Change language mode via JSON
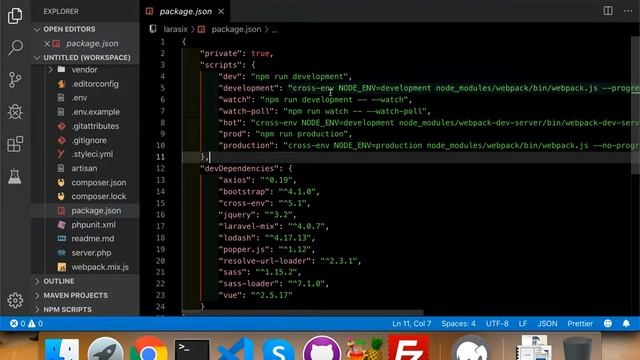 tap(547, 323)
